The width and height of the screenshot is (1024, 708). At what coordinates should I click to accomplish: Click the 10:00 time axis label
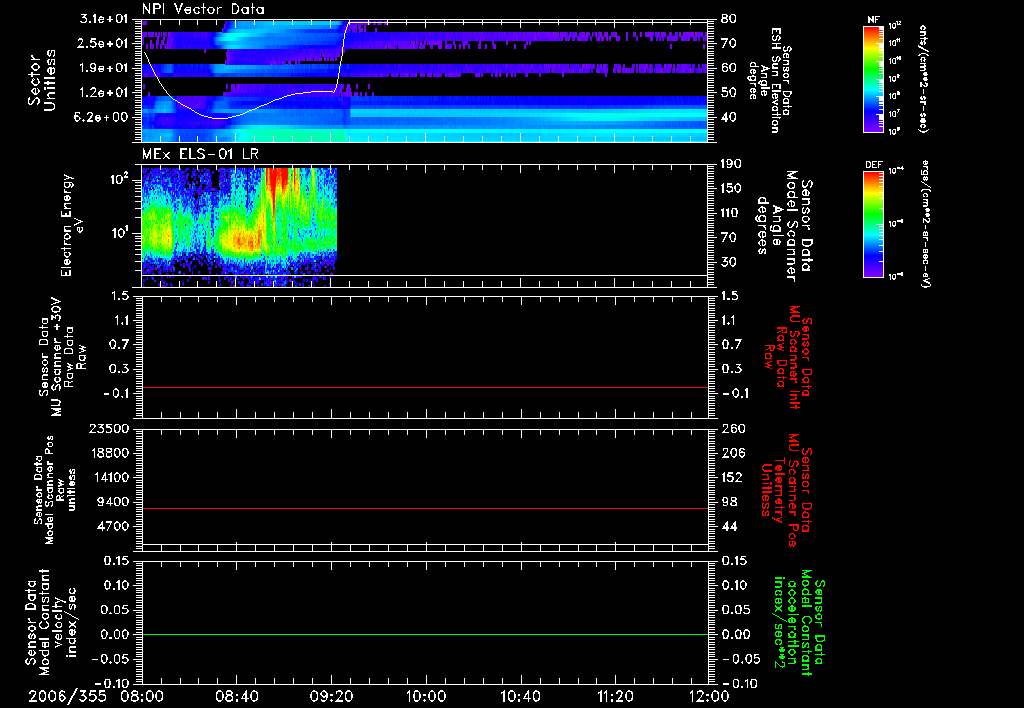(426, 696)
